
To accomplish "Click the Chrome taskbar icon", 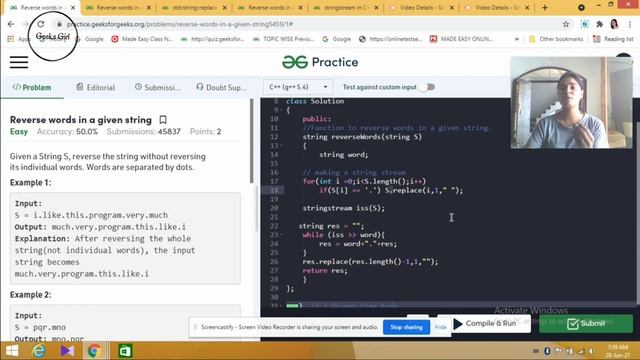I will (x=94, y=351).
